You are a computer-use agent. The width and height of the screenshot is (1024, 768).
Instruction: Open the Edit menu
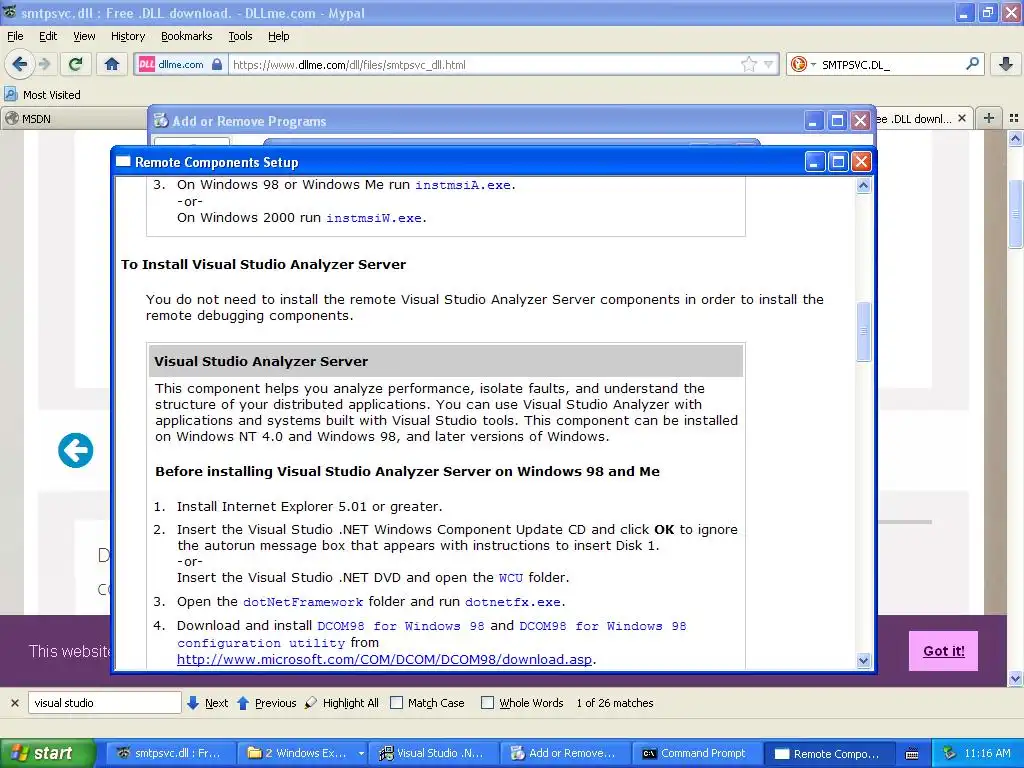[x=48, y=36]
